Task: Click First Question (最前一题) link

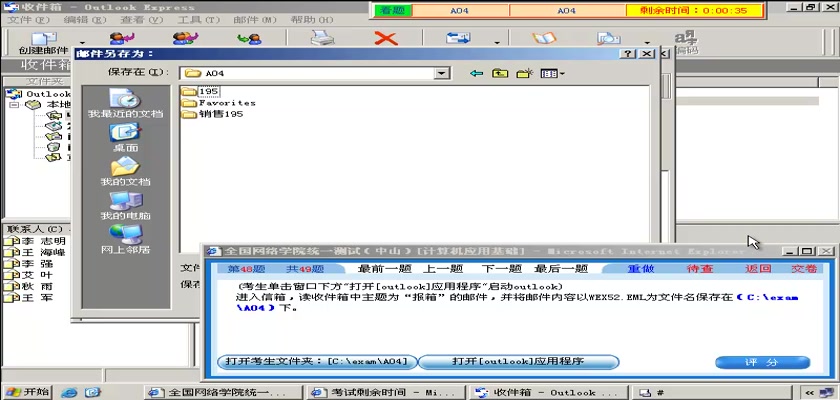Action: click(x=384, y=269)
